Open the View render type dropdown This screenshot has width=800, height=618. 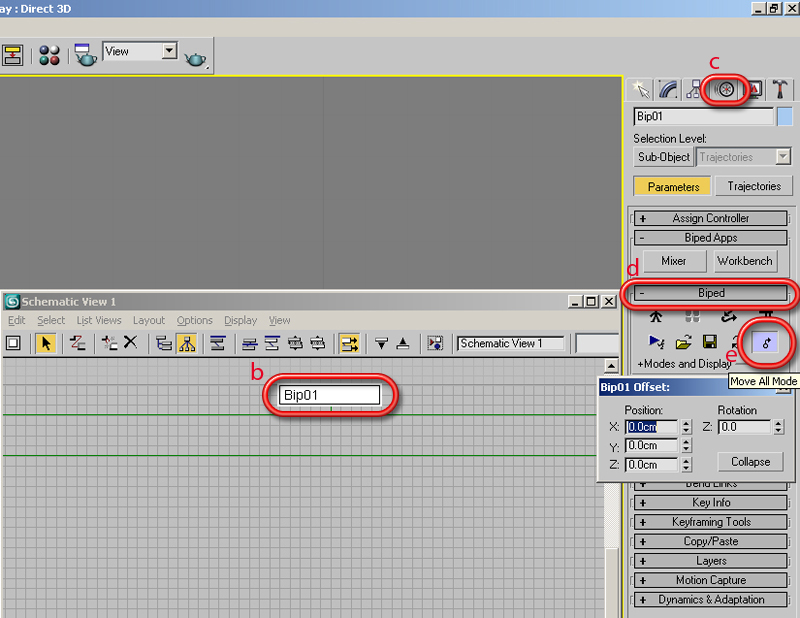tap(169, 51)
